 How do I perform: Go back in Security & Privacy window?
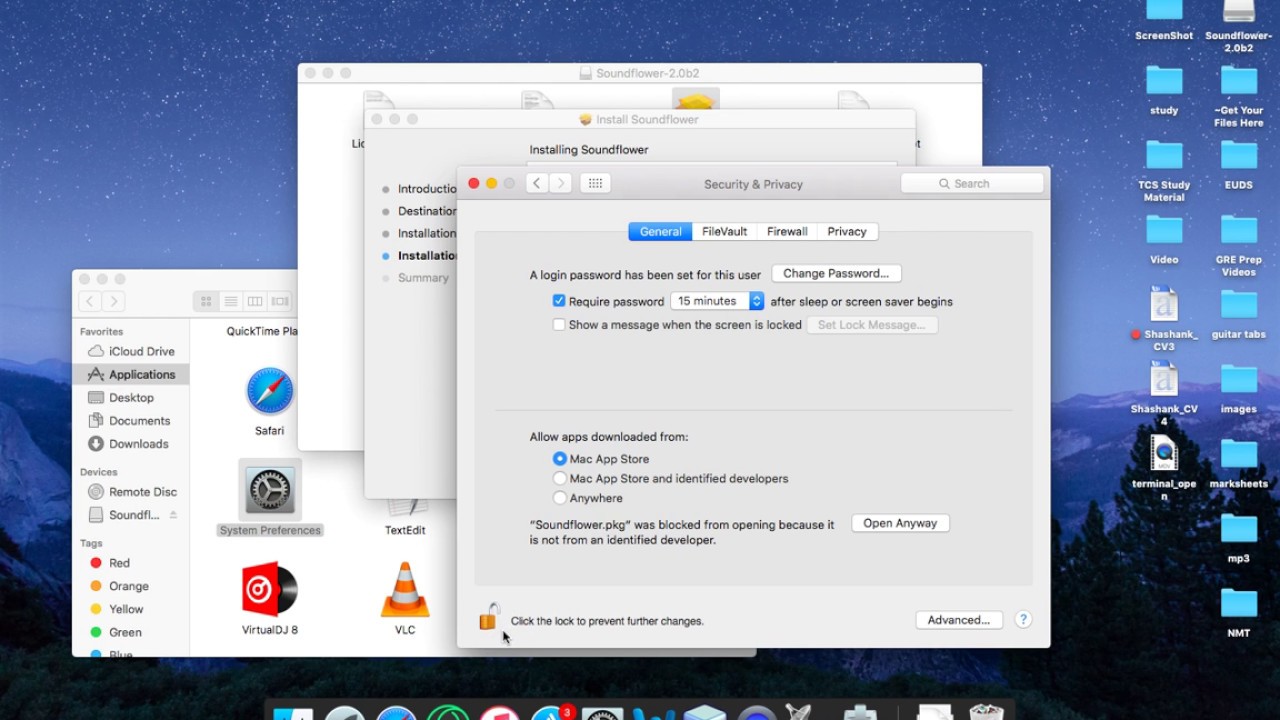tap(537, 184)
